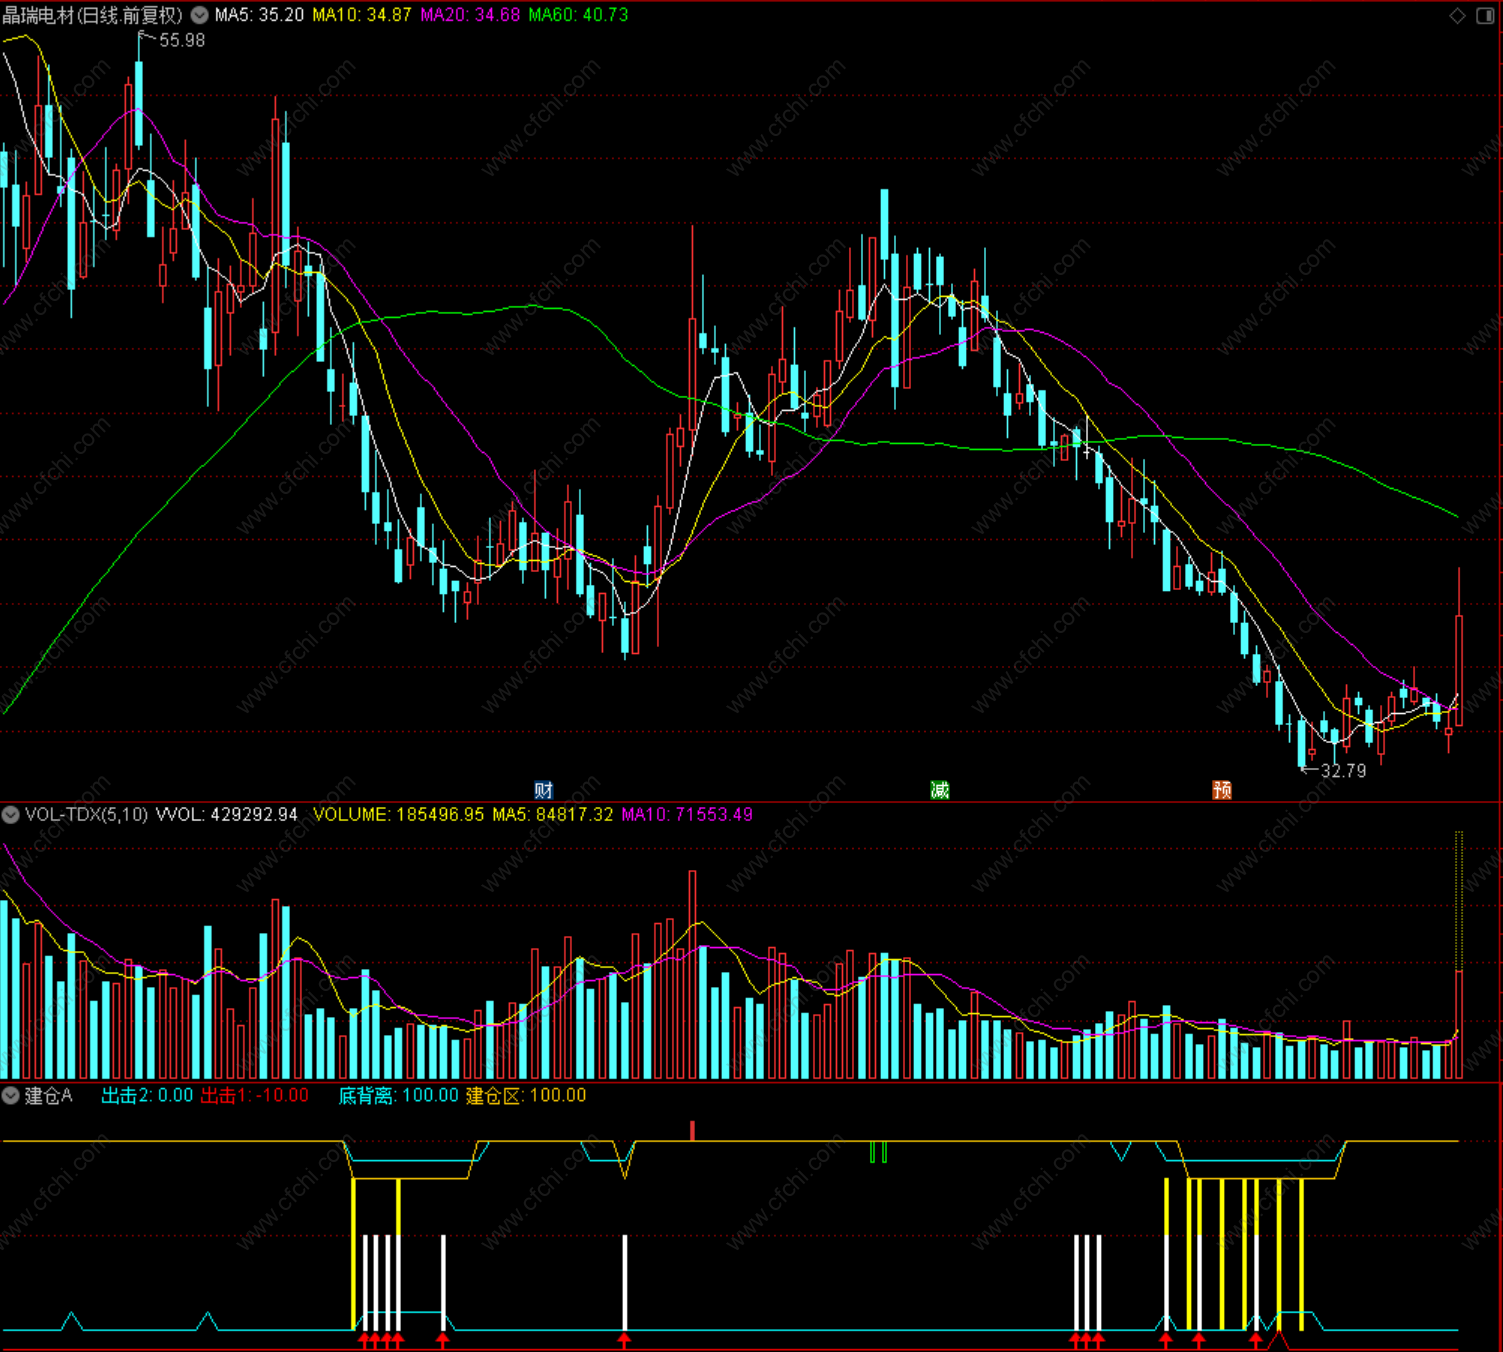Toggle the side panel icon at top right

tap(1485, 15)
